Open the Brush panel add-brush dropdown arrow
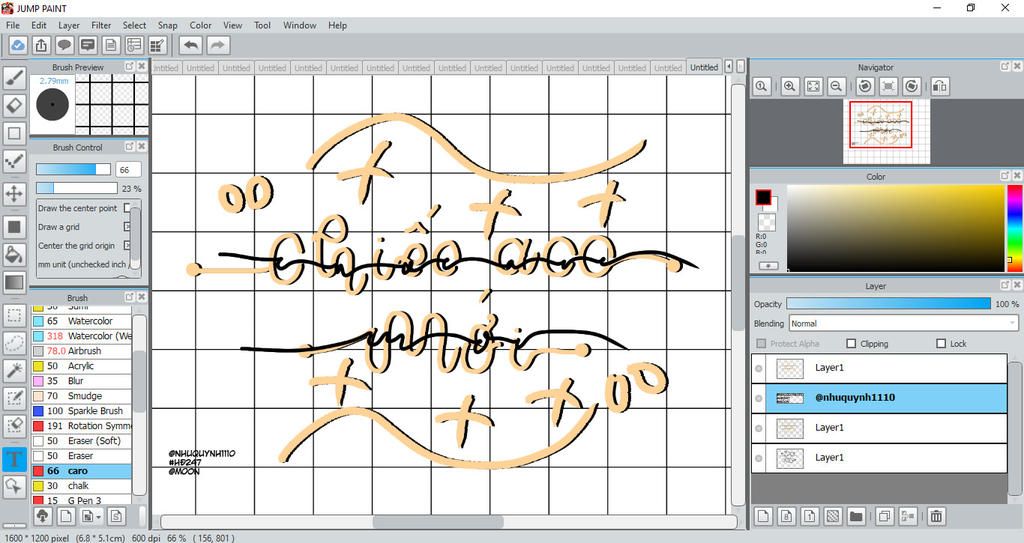The height and width of the screenshot is (543, 1024). coord(98,516)
